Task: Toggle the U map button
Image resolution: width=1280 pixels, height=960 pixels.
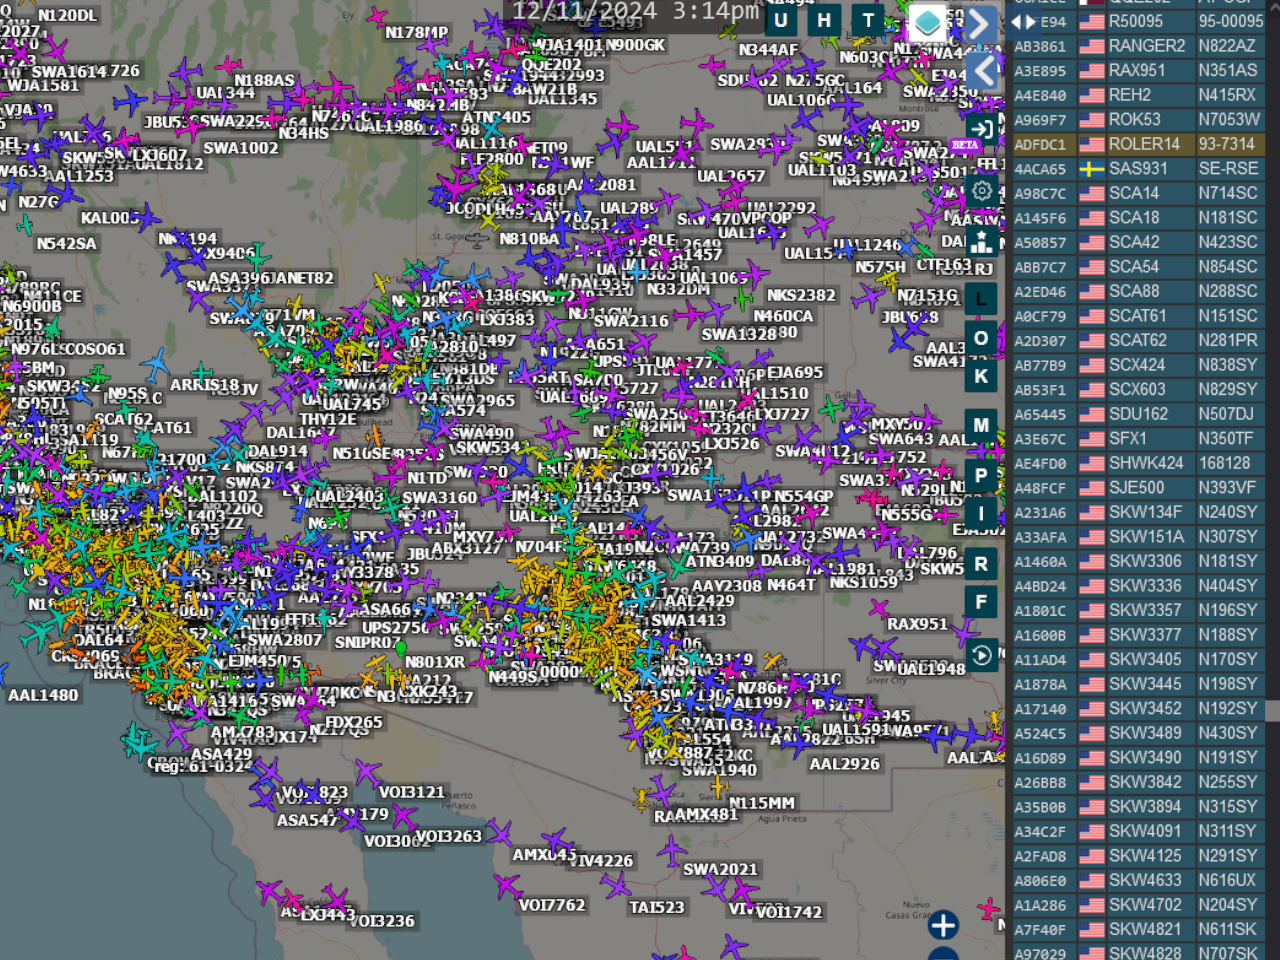Action: point(781,20)
